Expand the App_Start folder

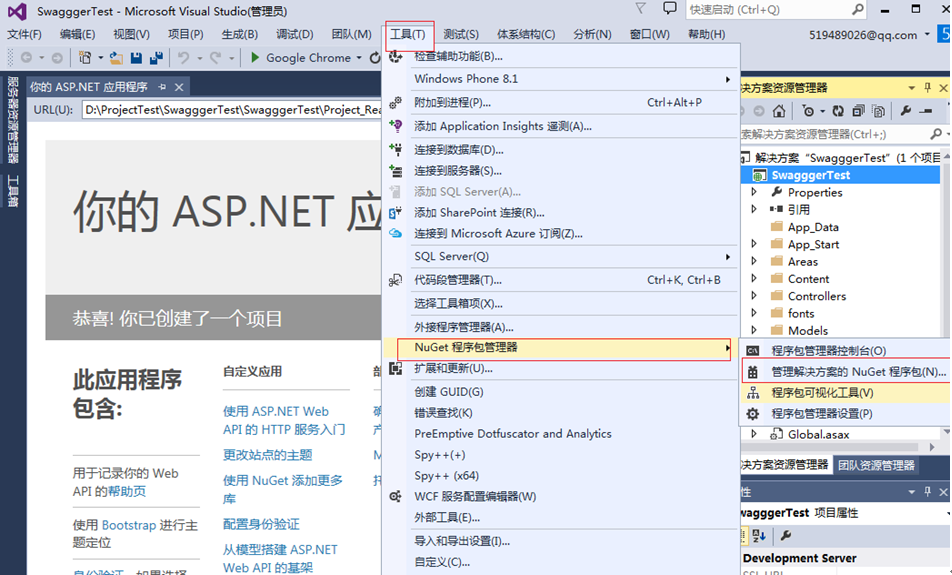[x=754, y=243]
